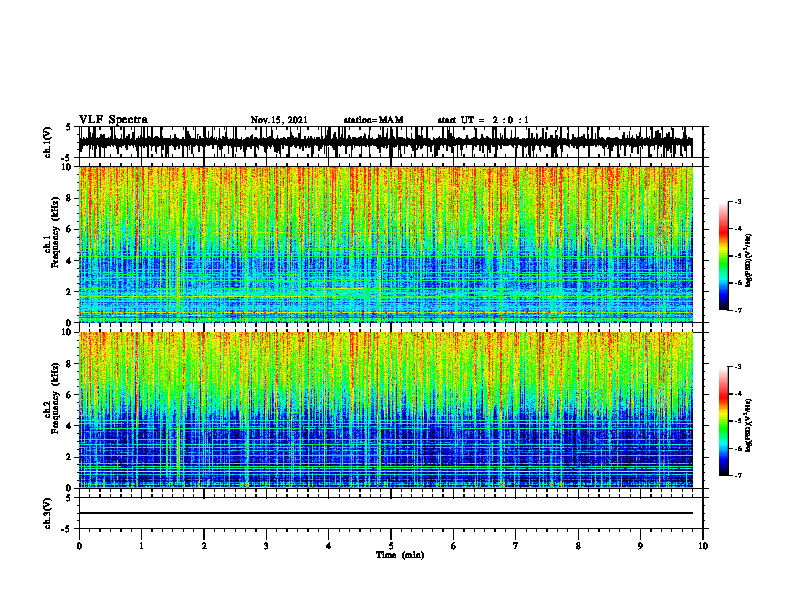Select the "start UT = 2 : 0 : 1" text
Screen dimensions: 792x612
(x=483, y=120)
